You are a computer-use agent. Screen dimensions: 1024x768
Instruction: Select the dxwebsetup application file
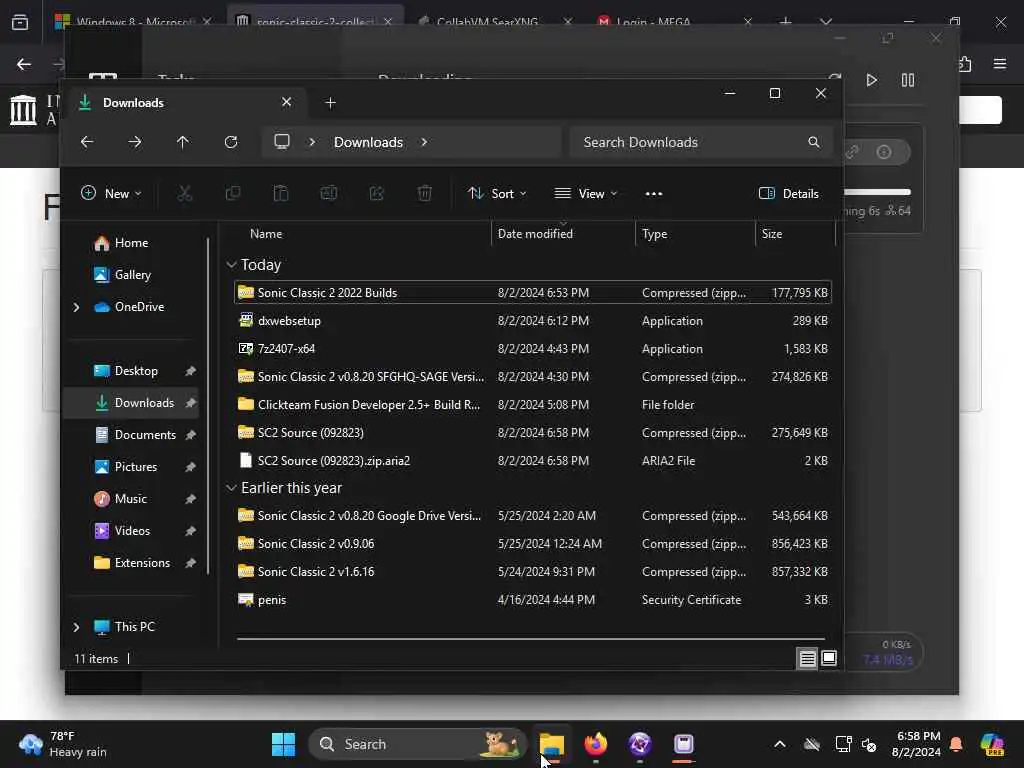(533, 321)
